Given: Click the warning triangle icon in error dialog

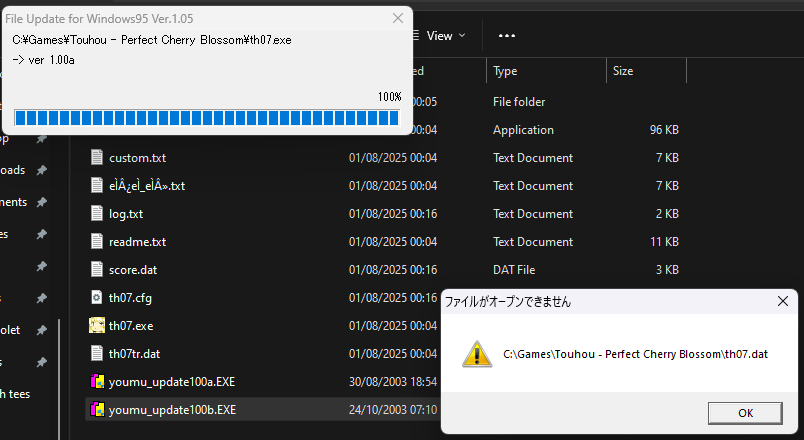Looking at the screenshot, I should click(x=477, y=354).
